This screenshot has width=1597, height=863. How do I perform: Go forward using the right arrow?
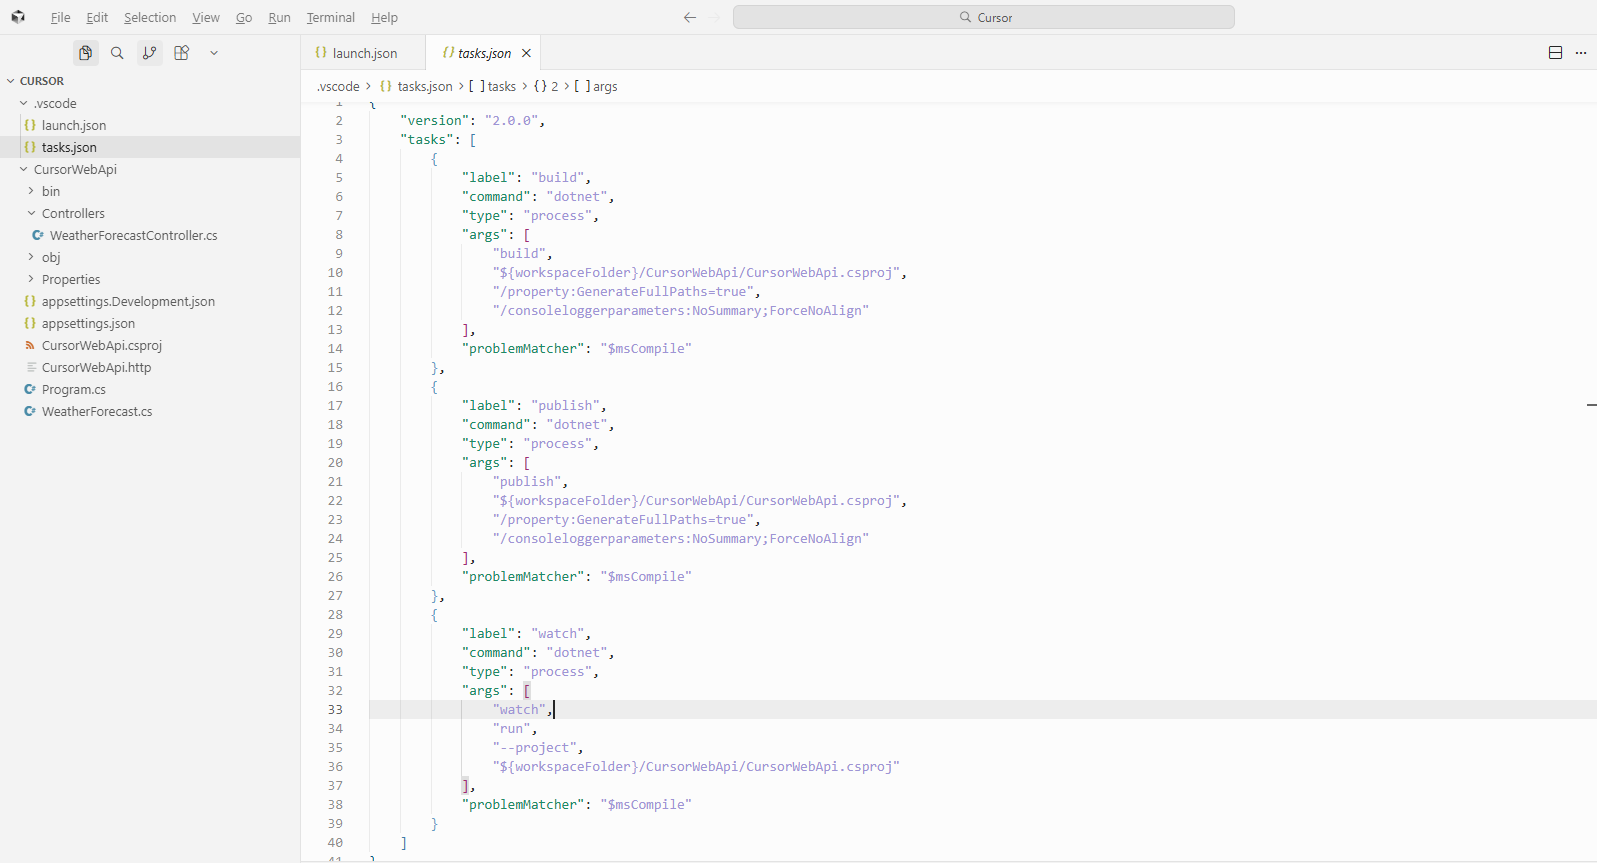pos(714,17)
